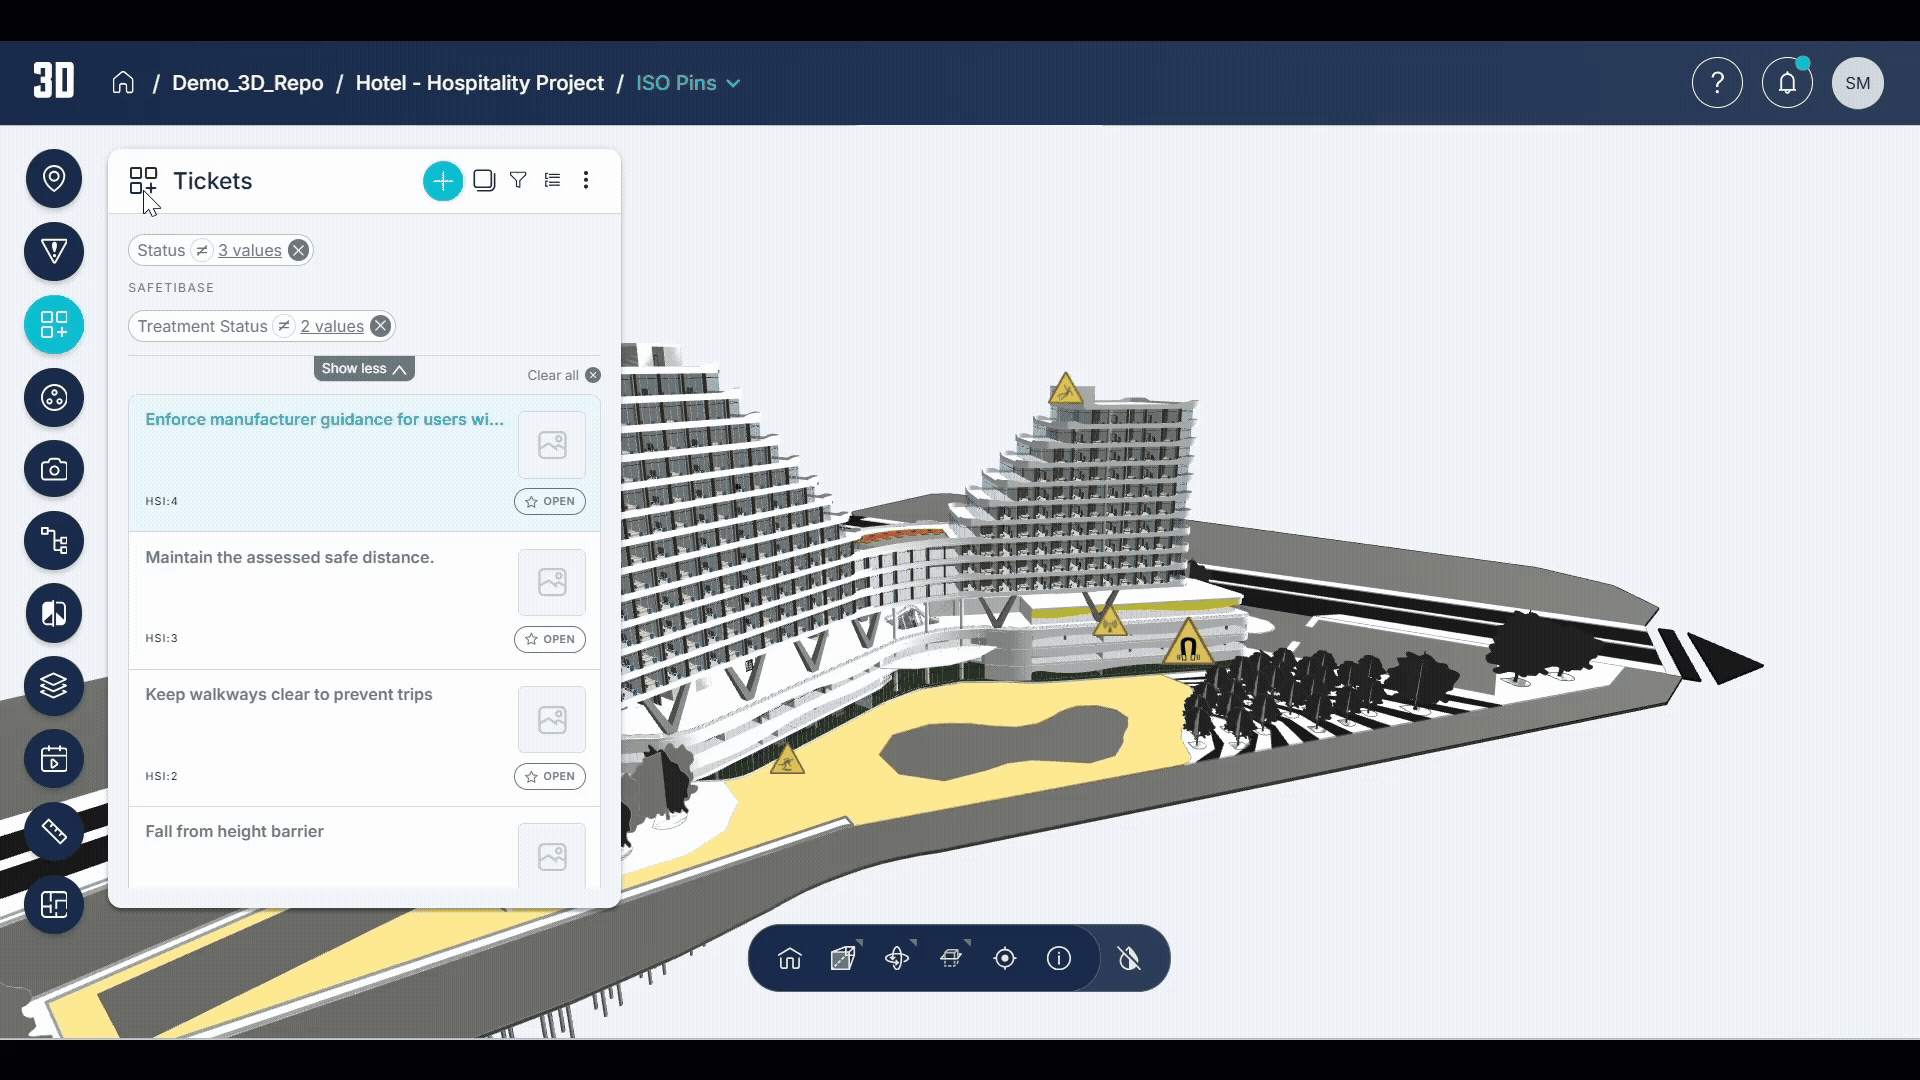Viewport: 1920px width, 1080px height.
Task: Clear all ticket filters
Action: [x=564, y=375]
